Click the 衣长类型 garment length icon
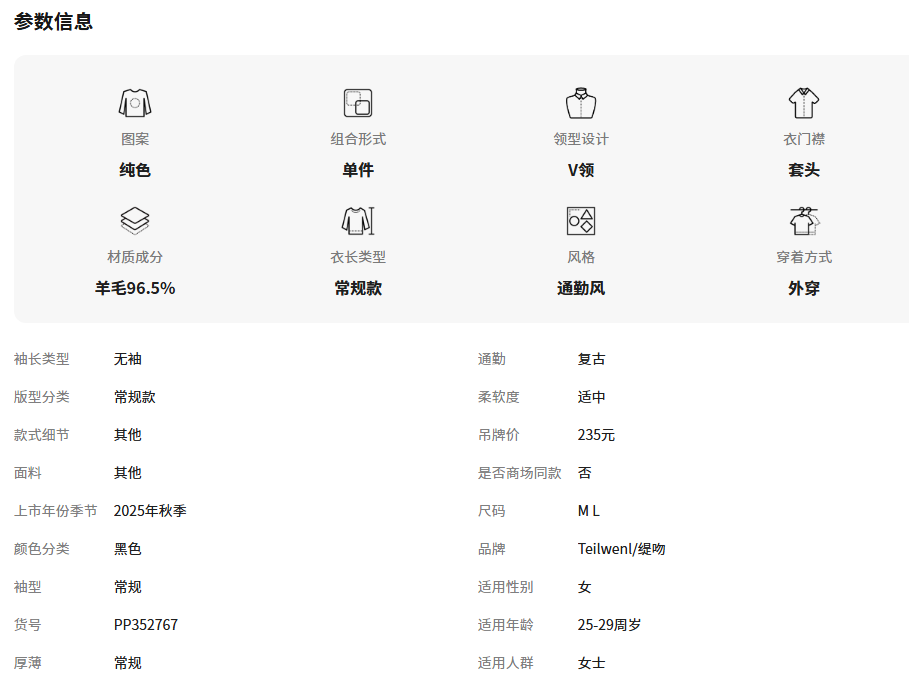The width and height of the screenshot is (909, 700). [x=358, y=221]
